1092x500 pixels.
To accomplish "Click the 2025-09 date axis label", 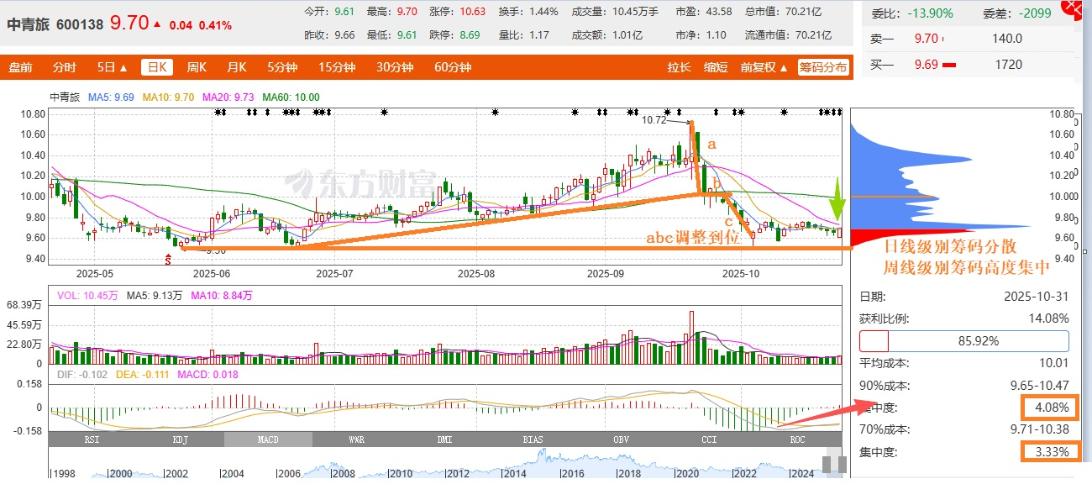I will pos(605,274).
